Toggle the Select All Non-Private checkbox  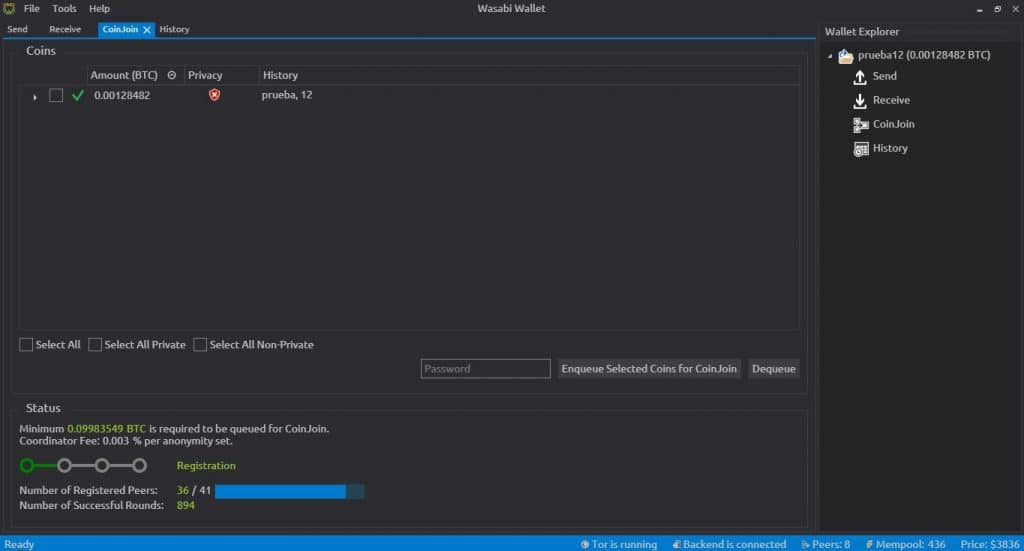point(201,345)
